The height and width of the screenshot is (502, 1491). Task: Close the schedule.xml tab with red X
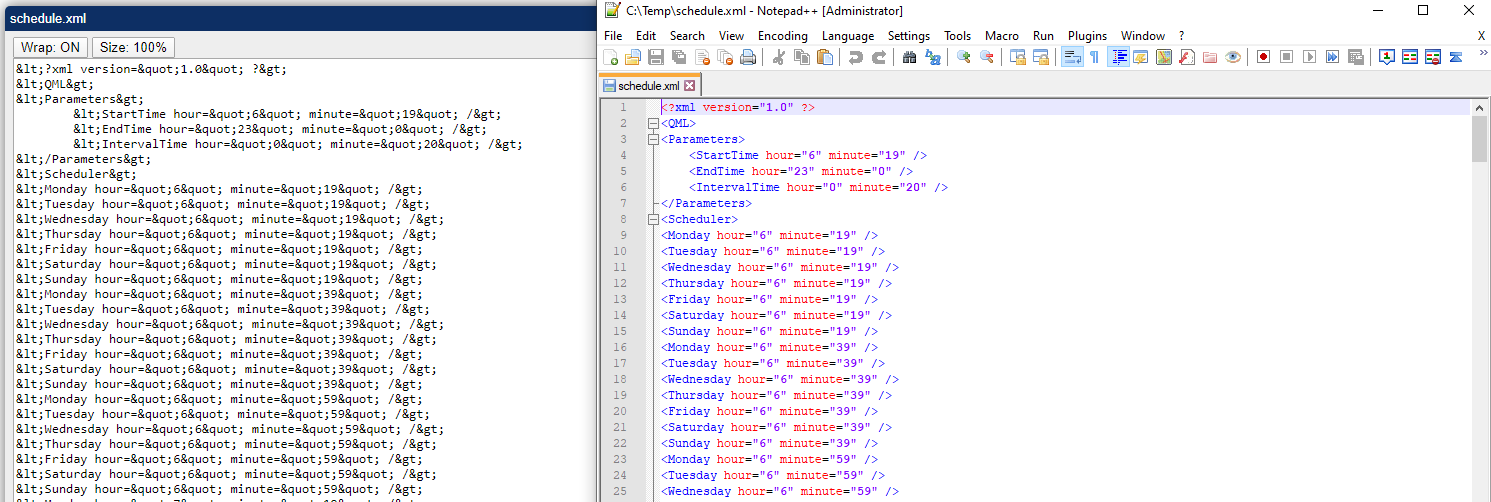tap(689, 86)
